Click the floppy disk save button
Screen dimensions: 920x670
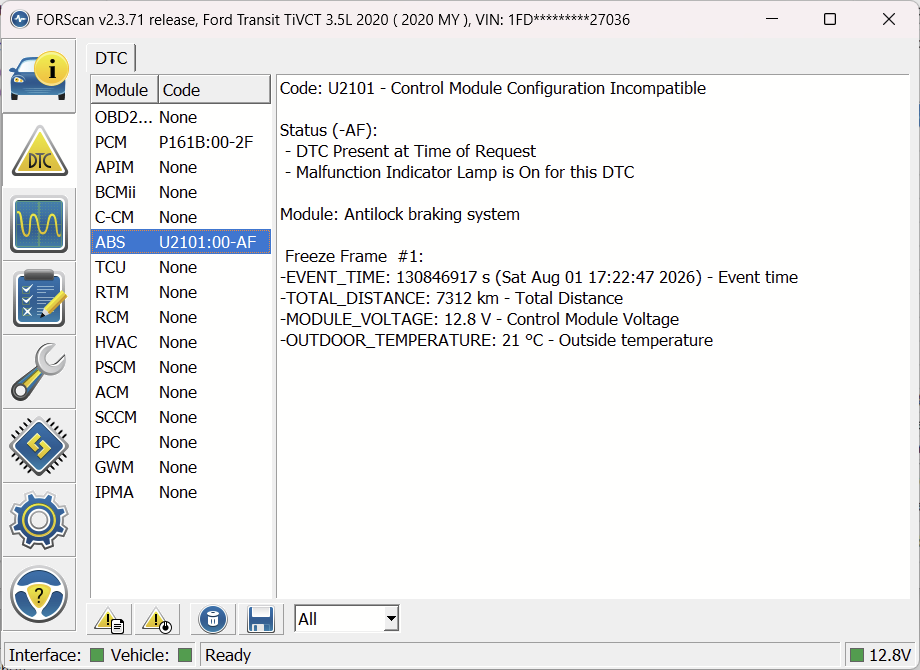click(261, 620)
